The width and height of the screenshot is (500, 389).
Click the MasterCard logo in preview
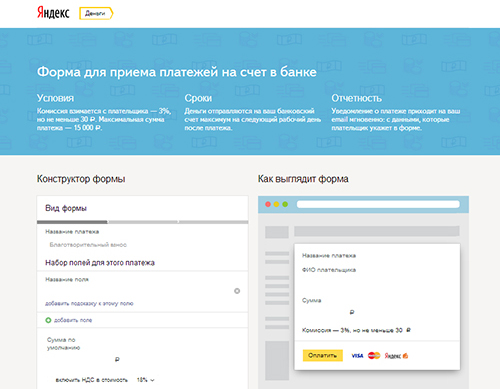pos(374,356)
